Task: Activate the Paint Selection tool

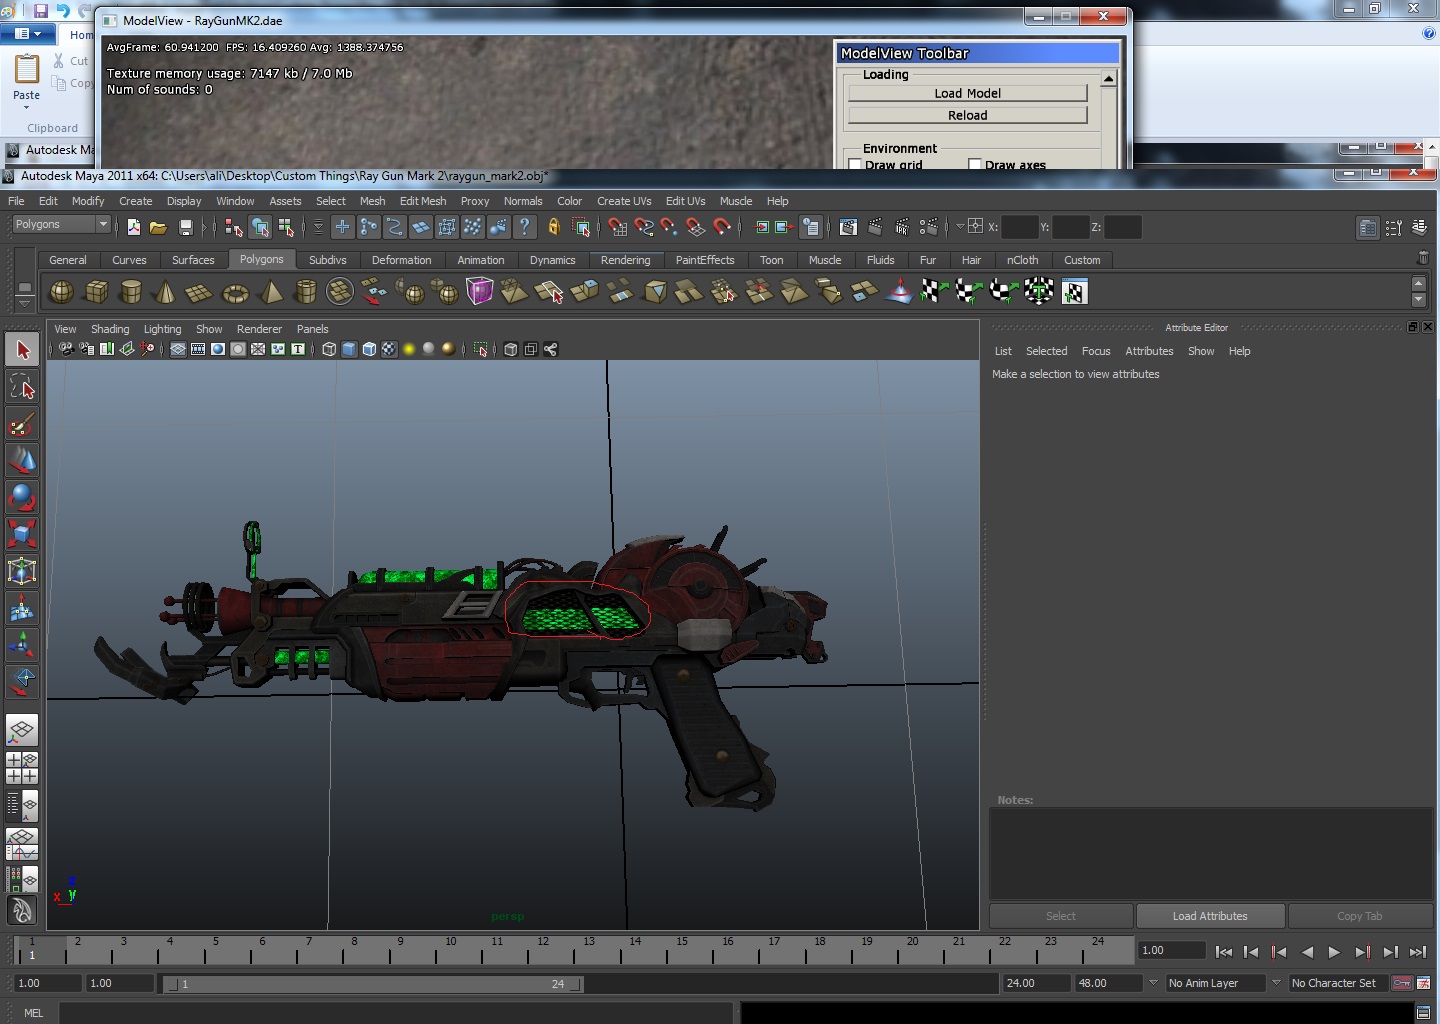Action: (22, 425)
